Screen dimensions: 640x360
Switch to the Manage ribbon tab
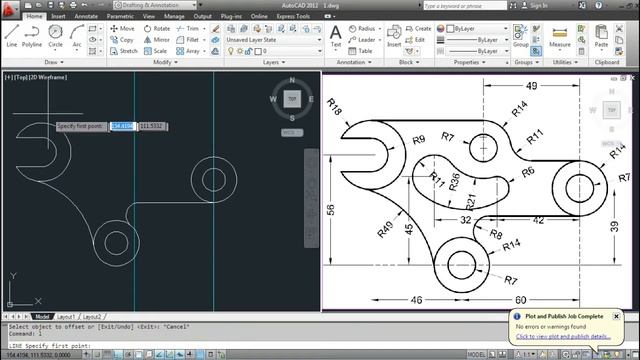174,16
